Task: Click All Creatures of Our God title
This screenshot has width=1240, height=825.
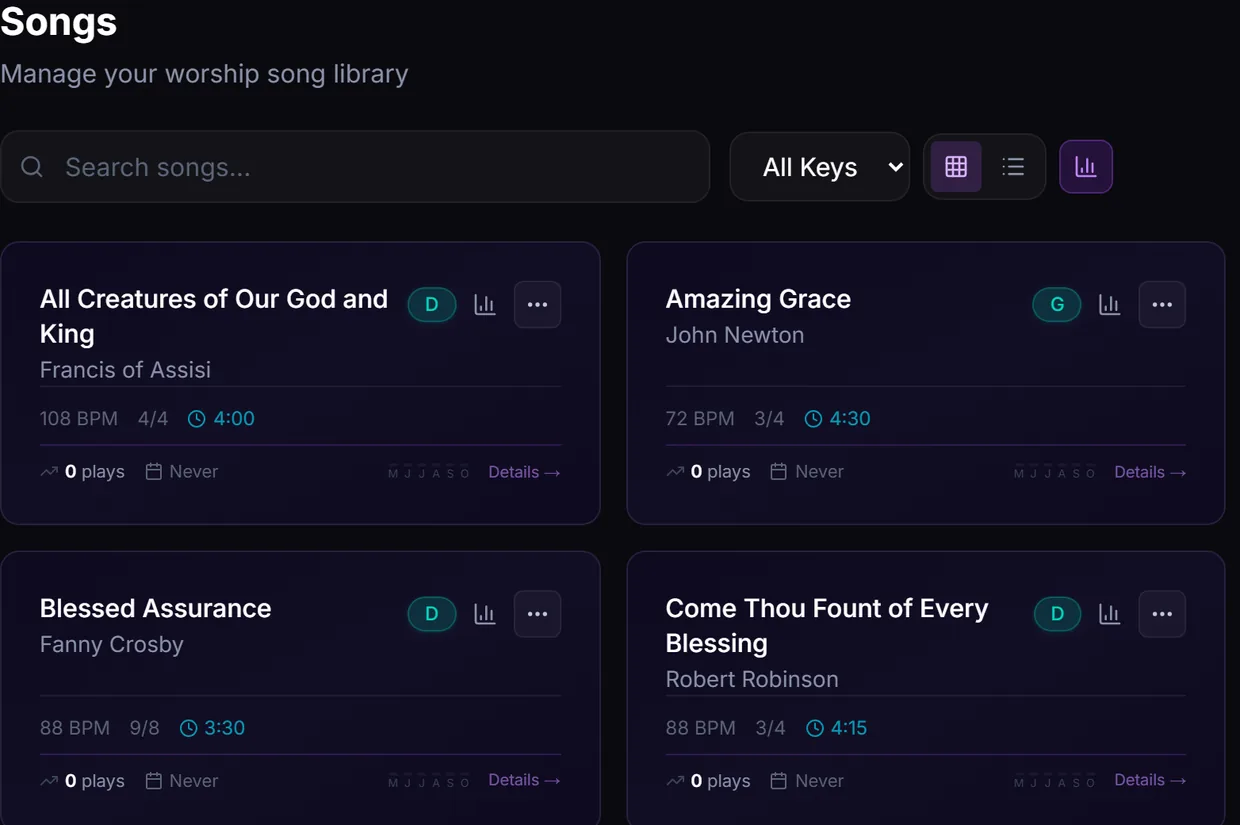Action: tap(214, 316)
